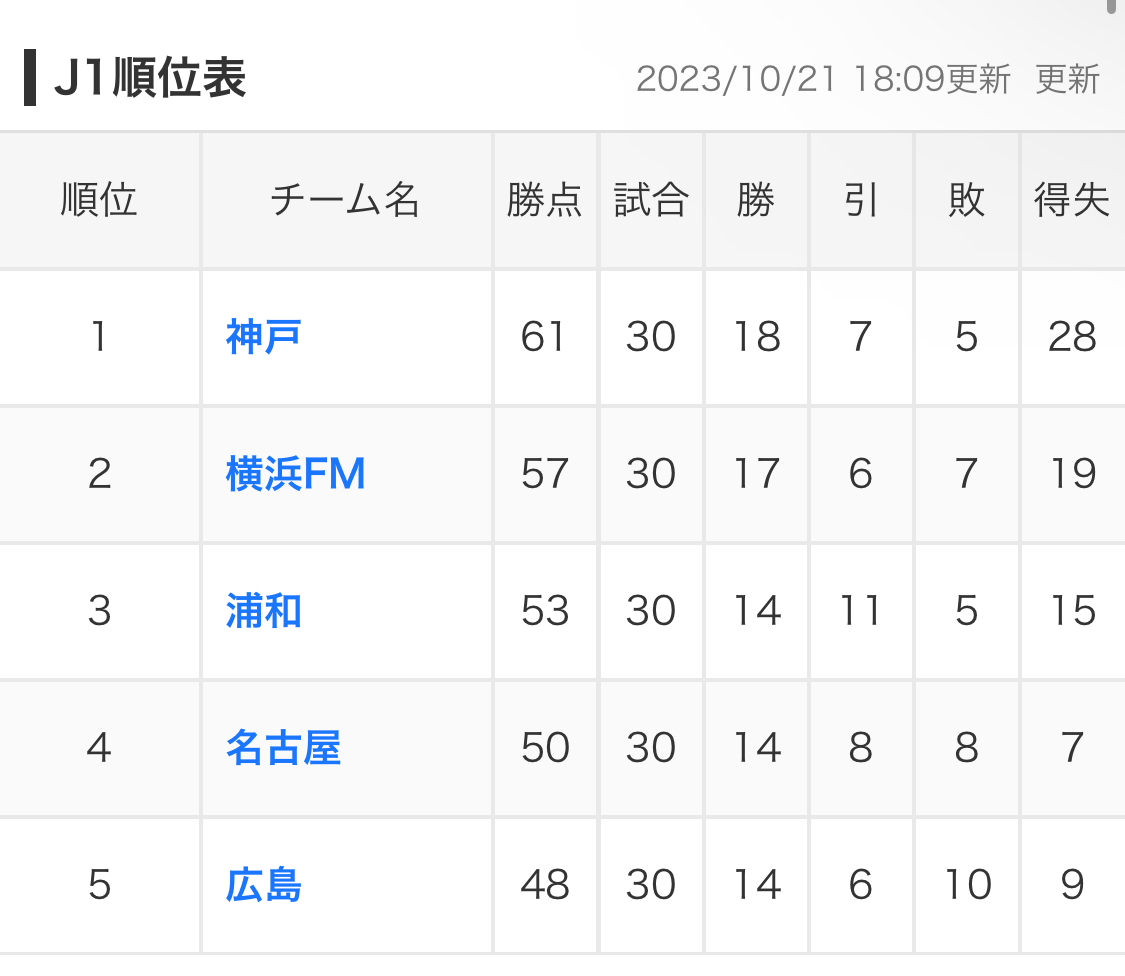Image resolution: width=1125 pixels, height=976 pixels.
Task: Click the 得失 column header
Action: [x=1073, y=200]
